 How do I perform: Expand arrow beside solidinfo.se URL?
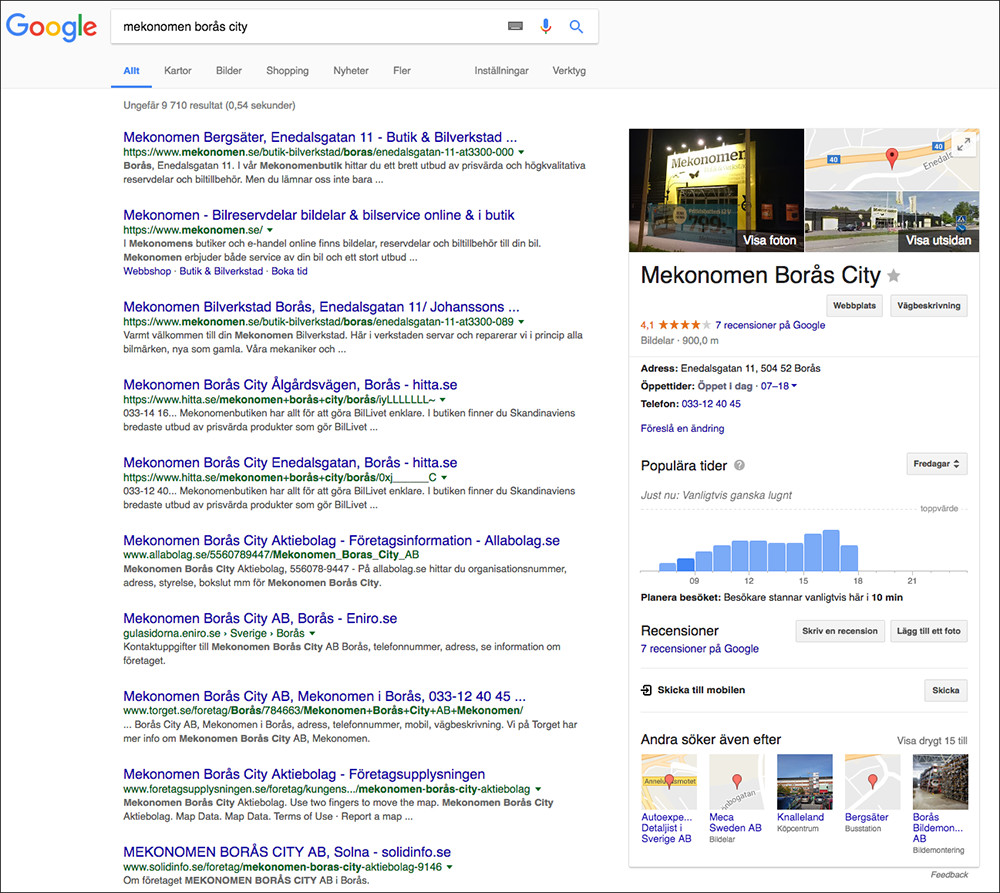[450, 867]
